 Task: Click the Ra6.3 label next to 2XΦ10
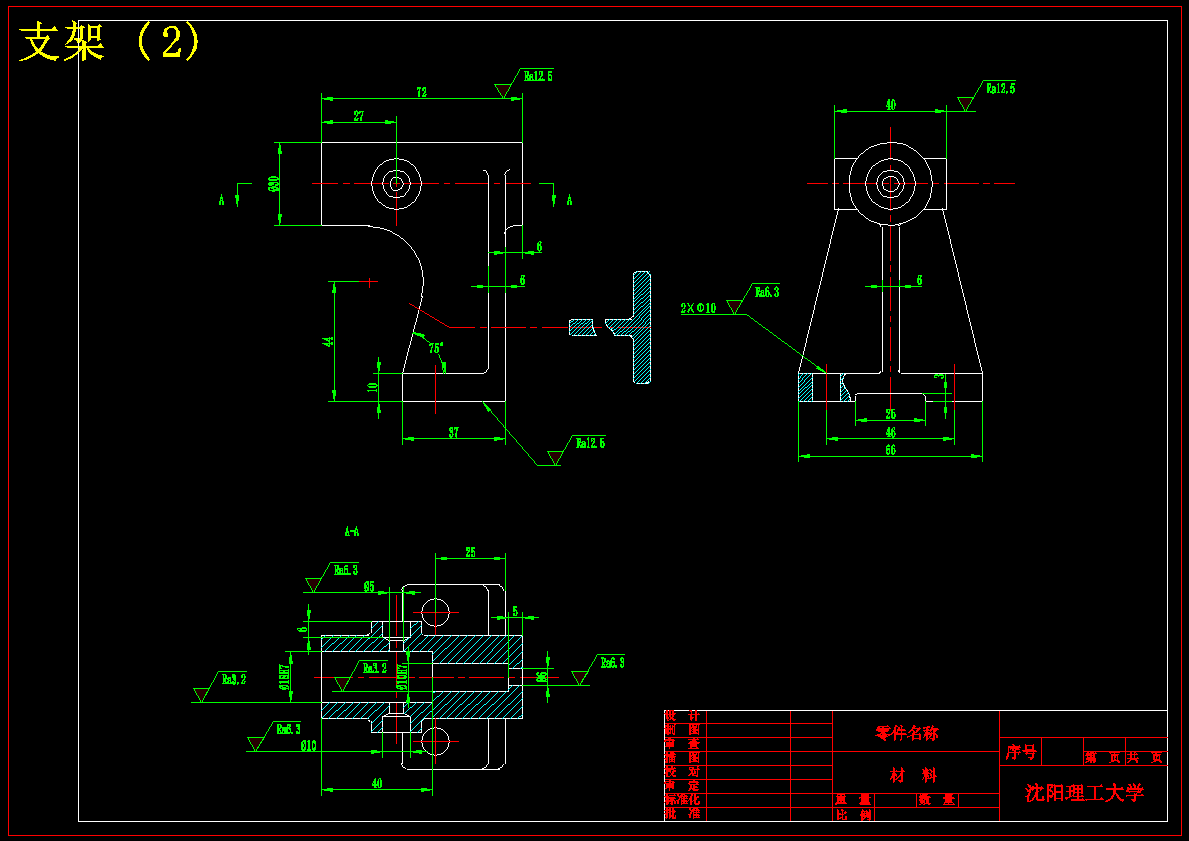pos(767,292)
